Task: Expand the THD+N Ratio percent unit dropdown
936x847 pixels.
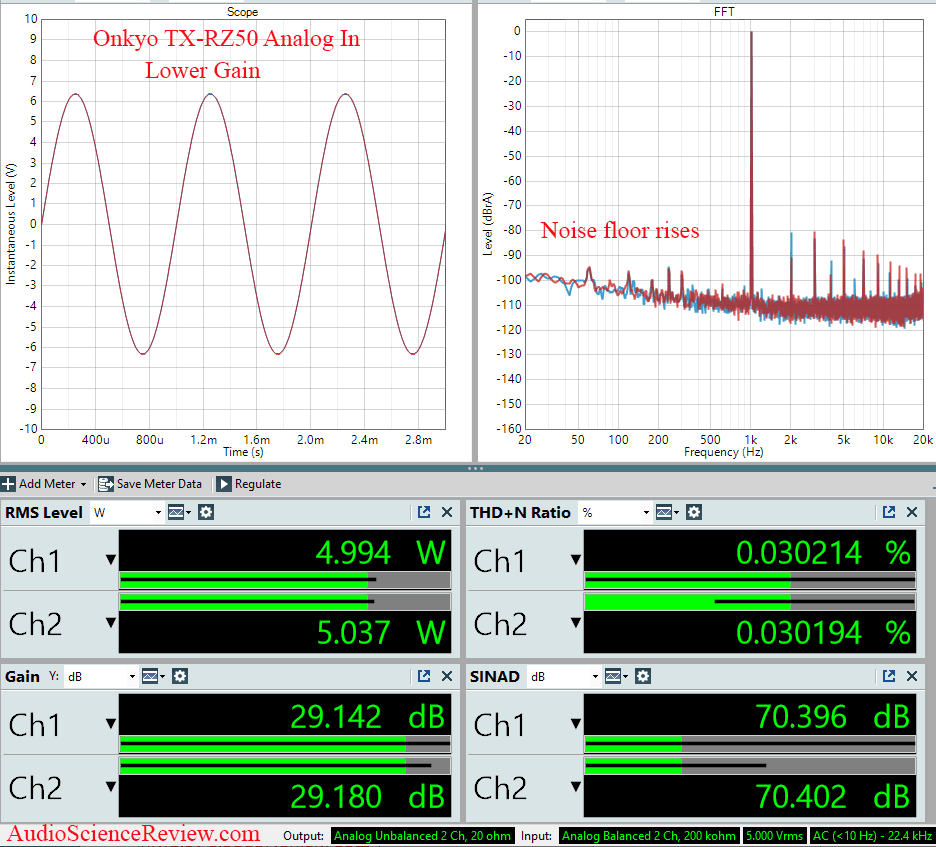Action: click(614, 512)
